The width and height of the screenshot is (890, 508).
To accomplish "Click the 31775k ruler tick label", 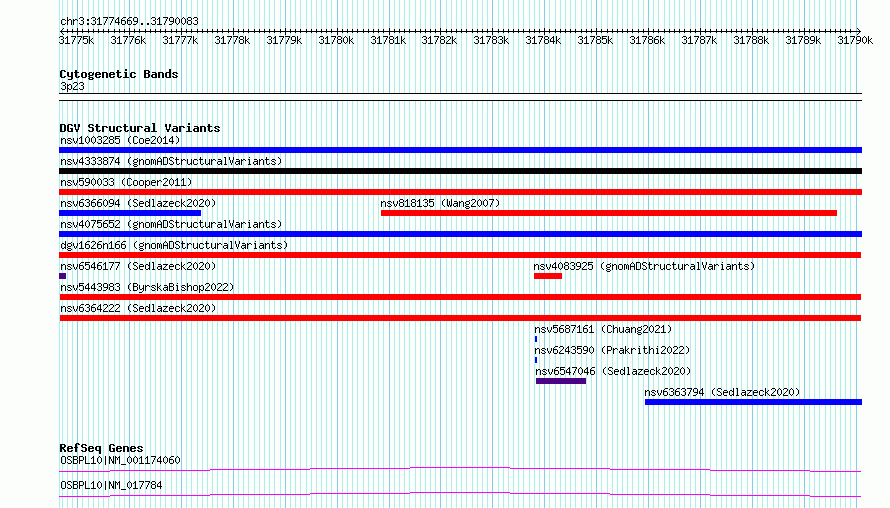I will click(77, 40).
